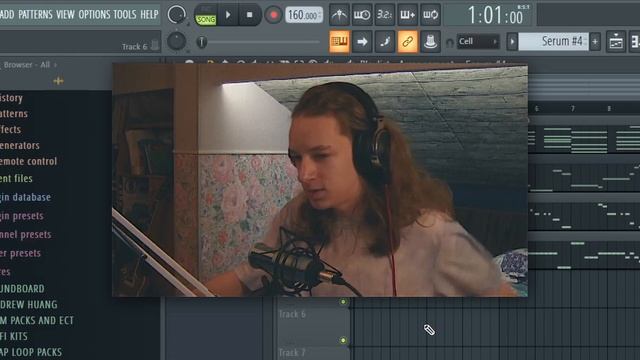Viewport: 640px width, 360px height.
Task: Toggle the overdub recording icon
Action: pos(407,15)
